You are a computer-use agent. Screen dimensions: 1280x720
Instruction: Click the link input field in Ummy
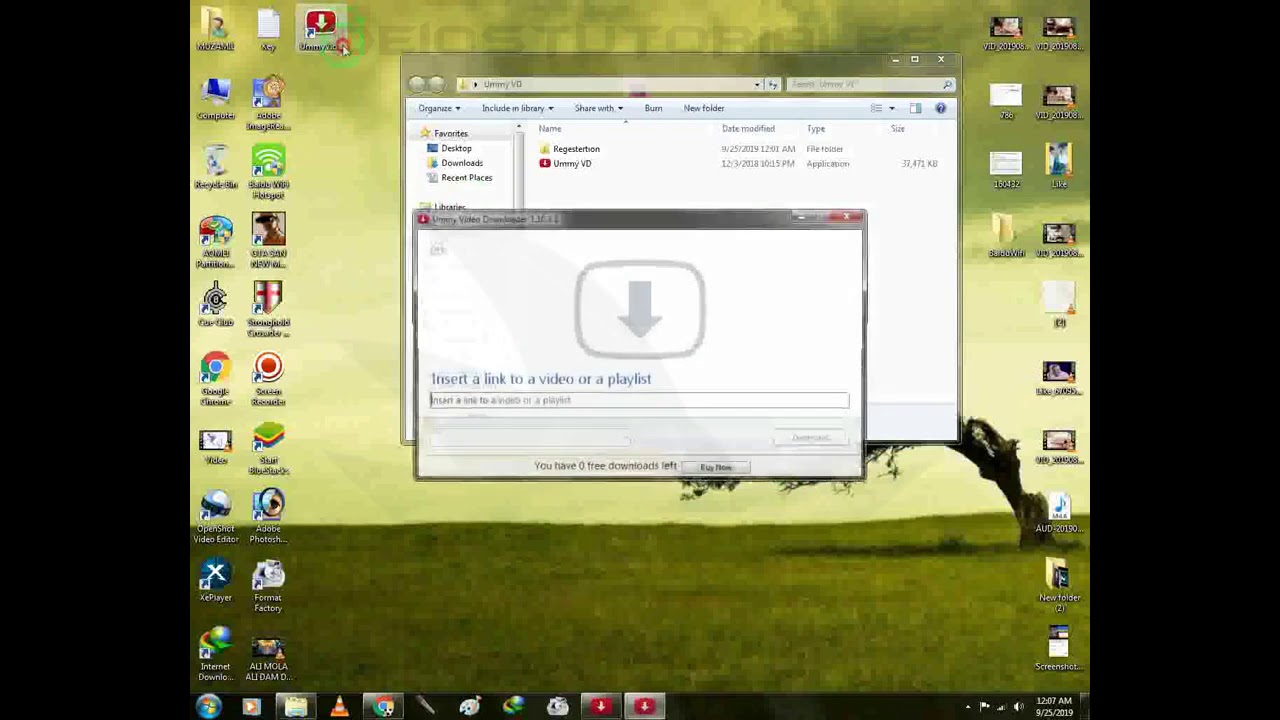[x=639, y=400]
